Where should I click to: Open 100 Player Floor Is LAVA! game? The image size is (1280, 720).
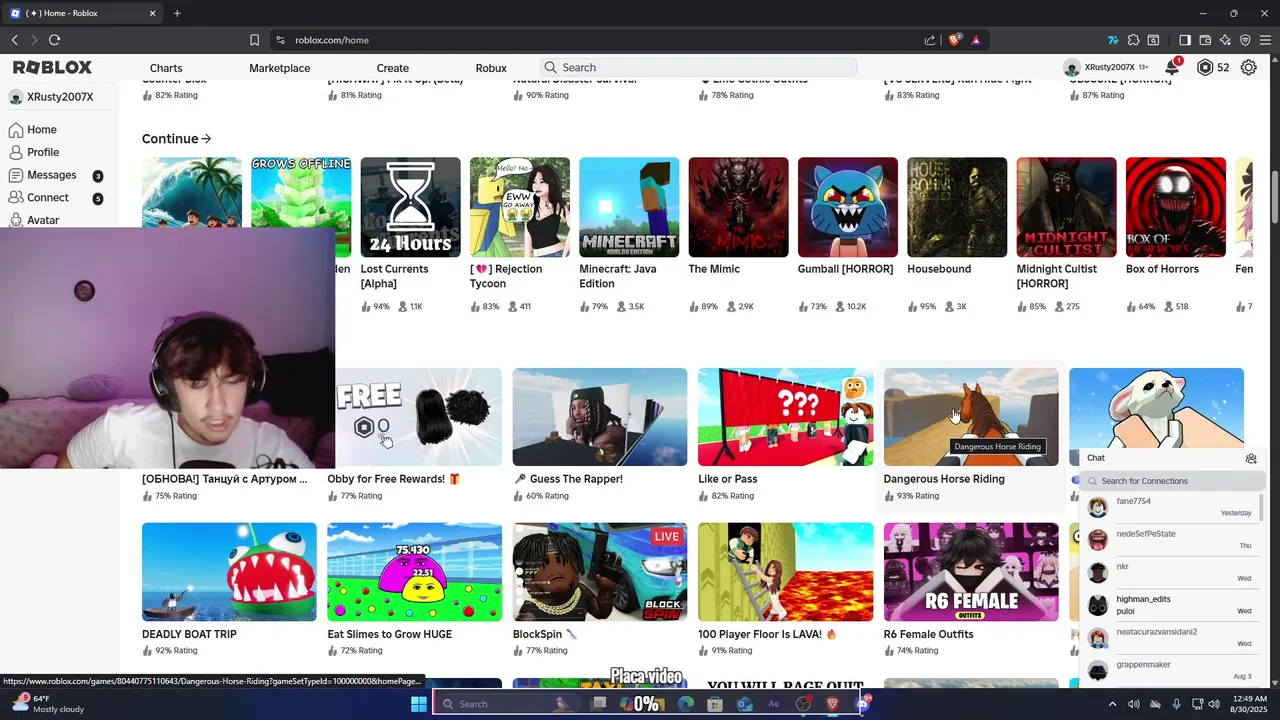(785, 572)
